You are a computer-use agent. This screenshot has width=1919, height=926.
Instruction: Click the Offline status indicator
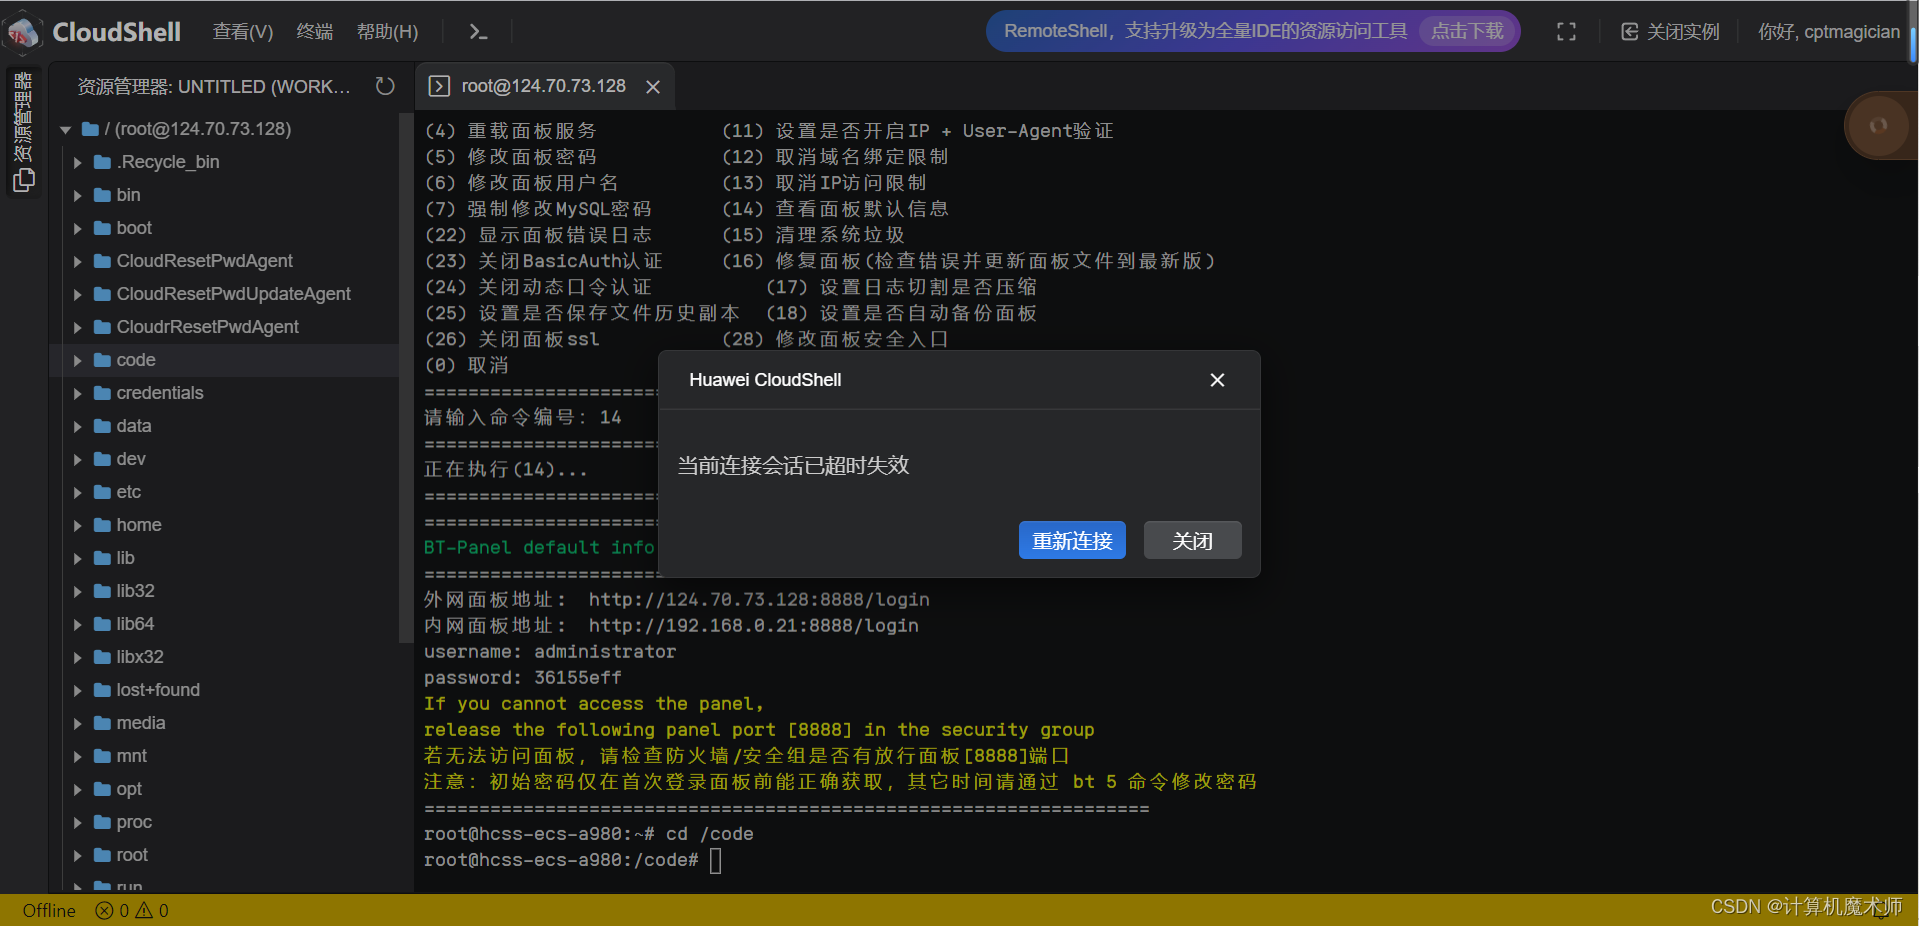(49, 910)
